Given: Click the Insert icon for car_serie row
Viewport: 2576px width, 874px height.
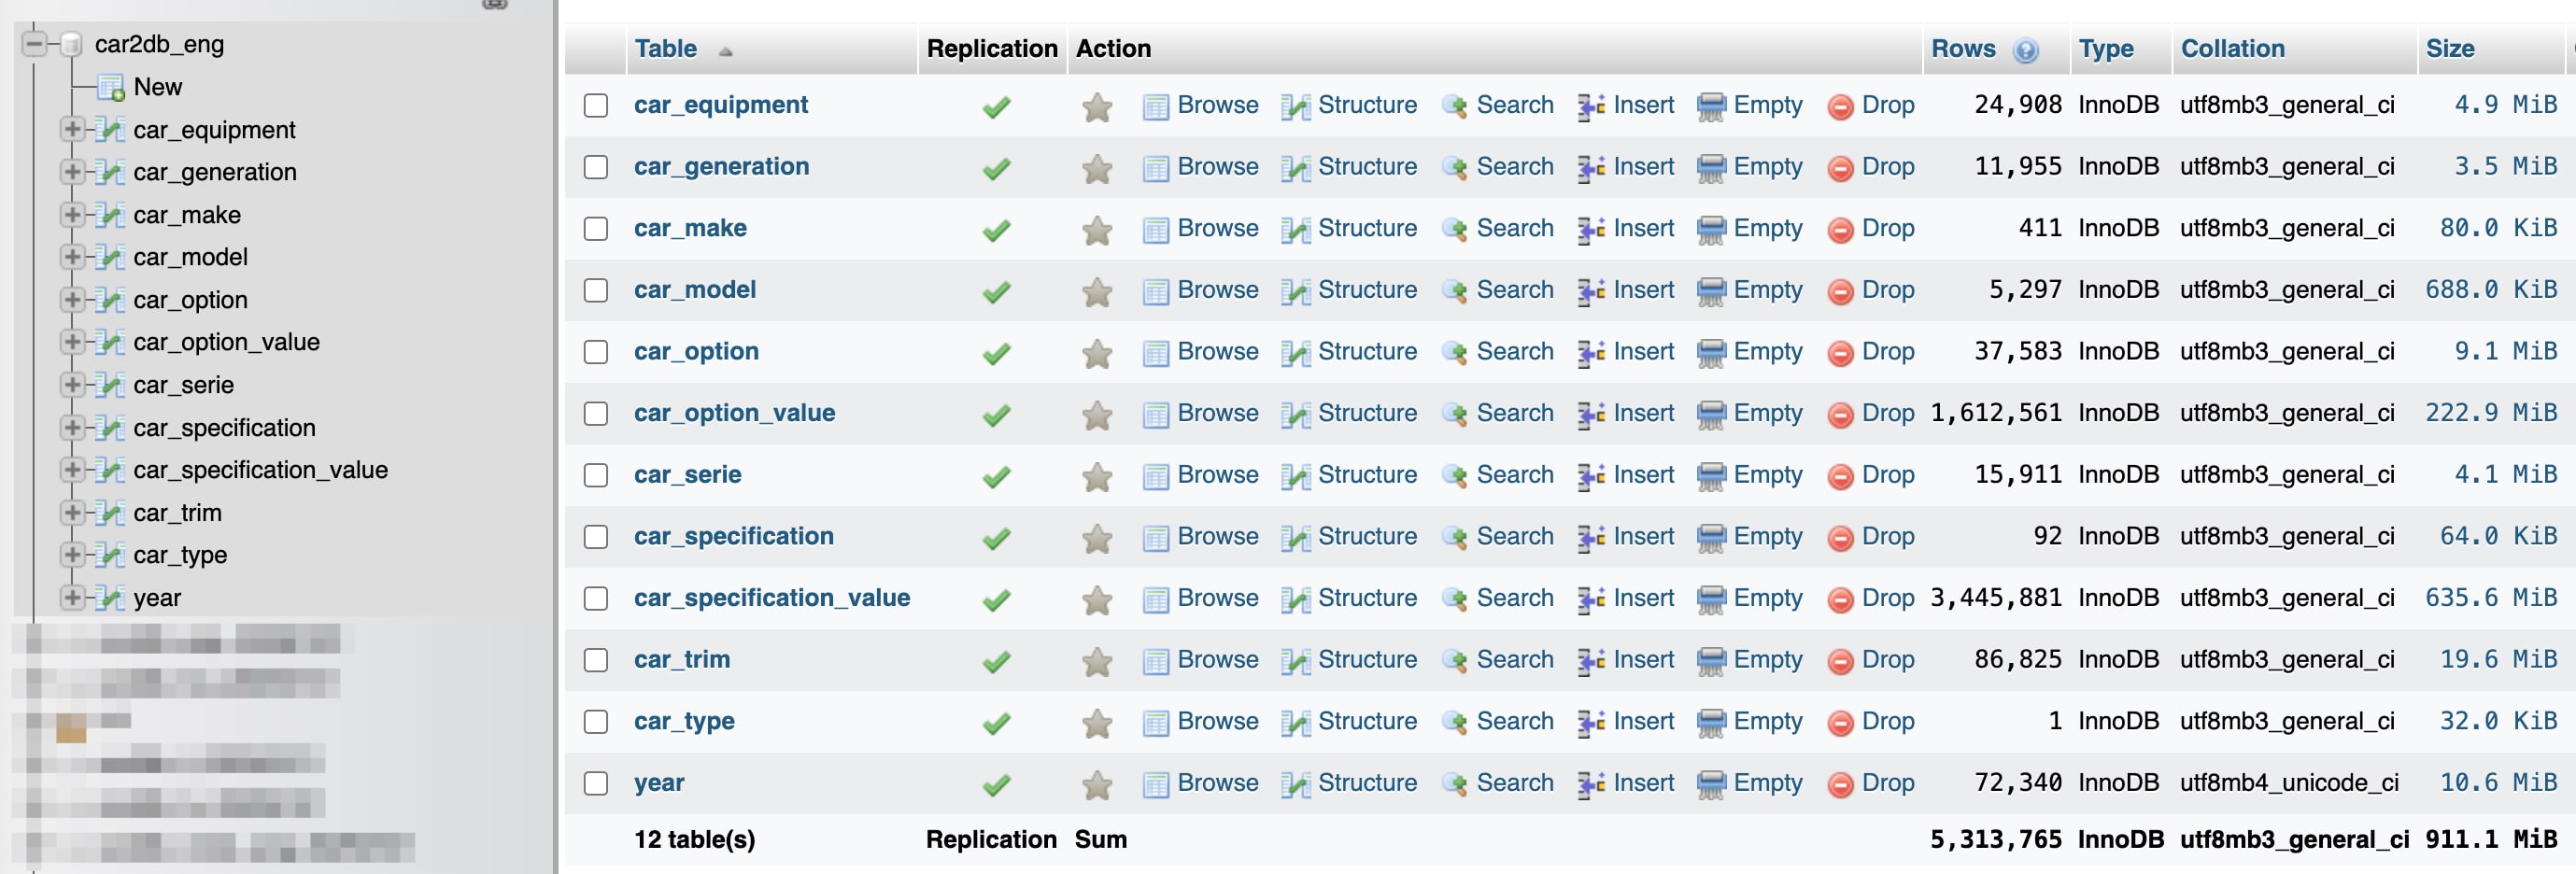Looking at the screenshot, I should pos(1591,477).
